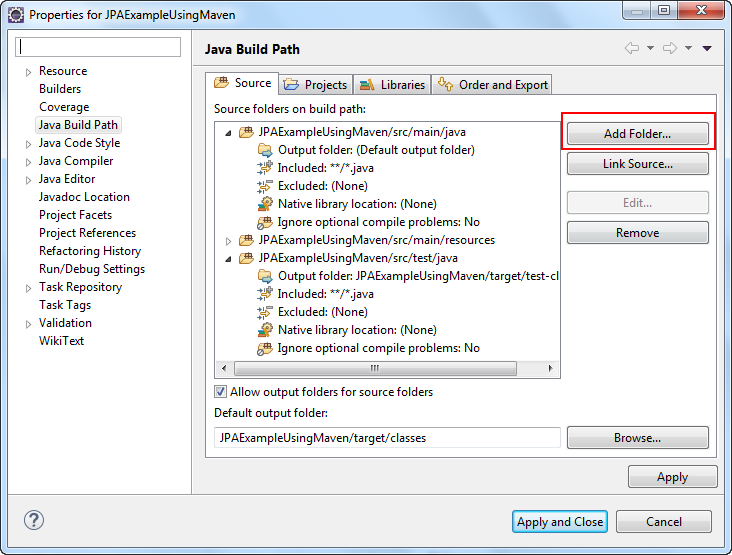Select the JPAExampleUsingMaven/src/main/resources row

[x=377, y=240]
